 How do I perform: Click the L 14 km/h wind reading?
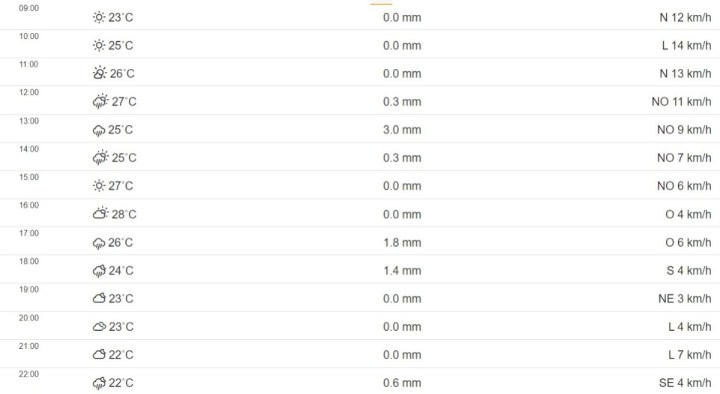(x=686, y=45)
